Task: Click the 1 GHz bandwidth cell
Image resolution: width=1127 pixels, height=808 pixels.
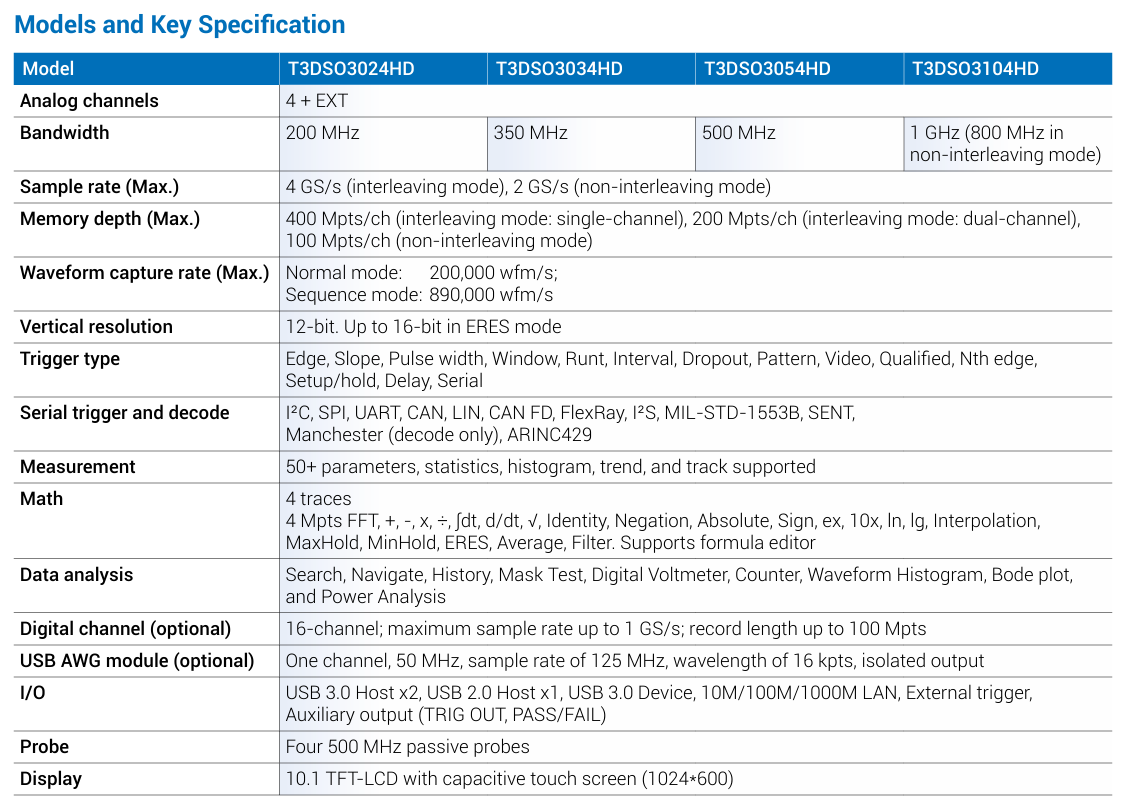Action: 1005,144
